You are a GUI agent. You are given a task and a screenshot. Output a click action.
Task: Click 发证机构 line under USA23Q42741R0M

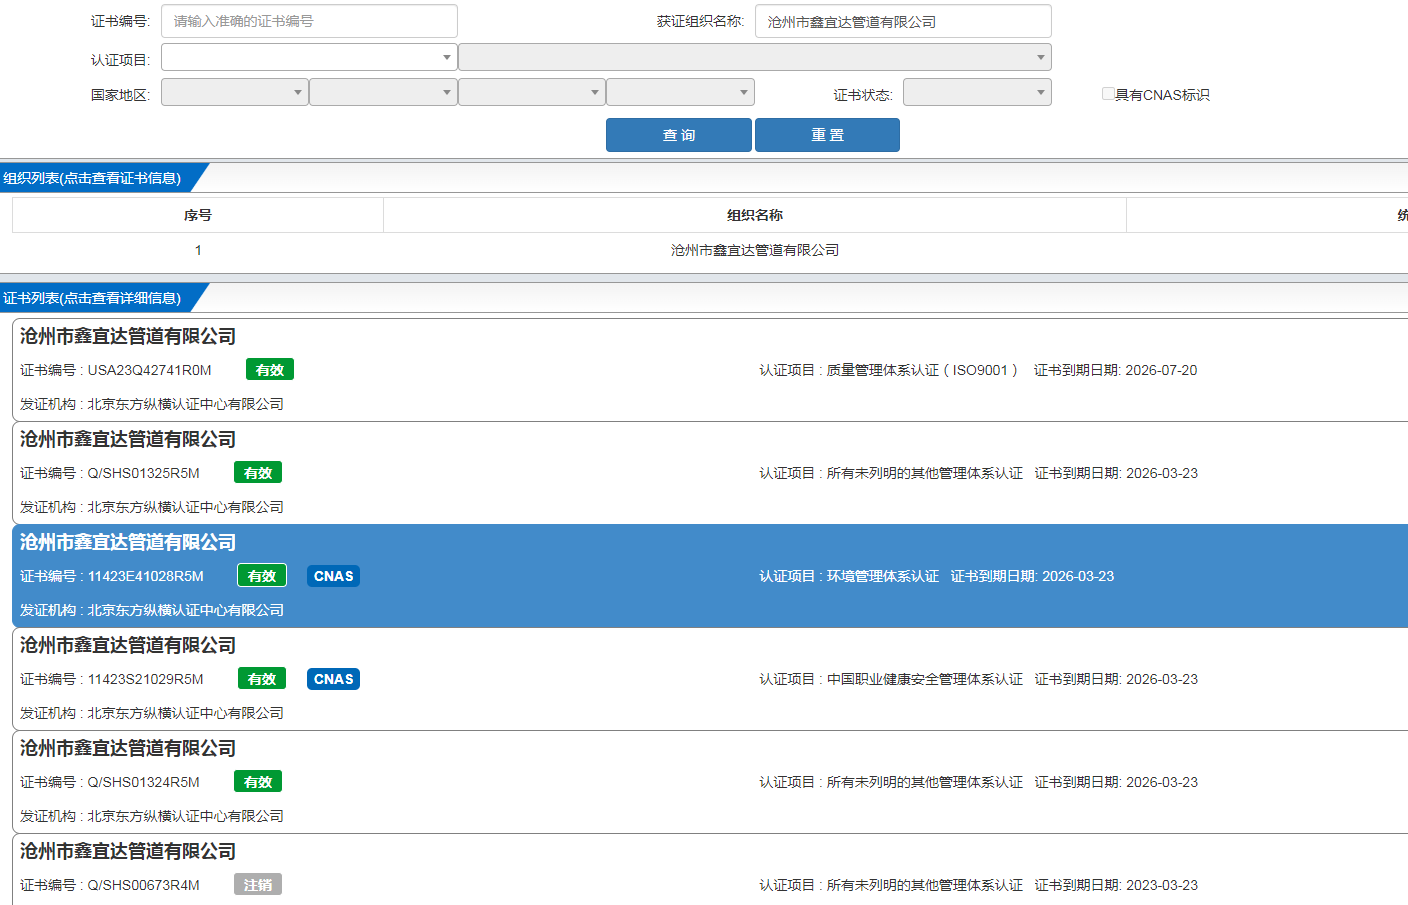pyautogui.click(x=152, y=404)
